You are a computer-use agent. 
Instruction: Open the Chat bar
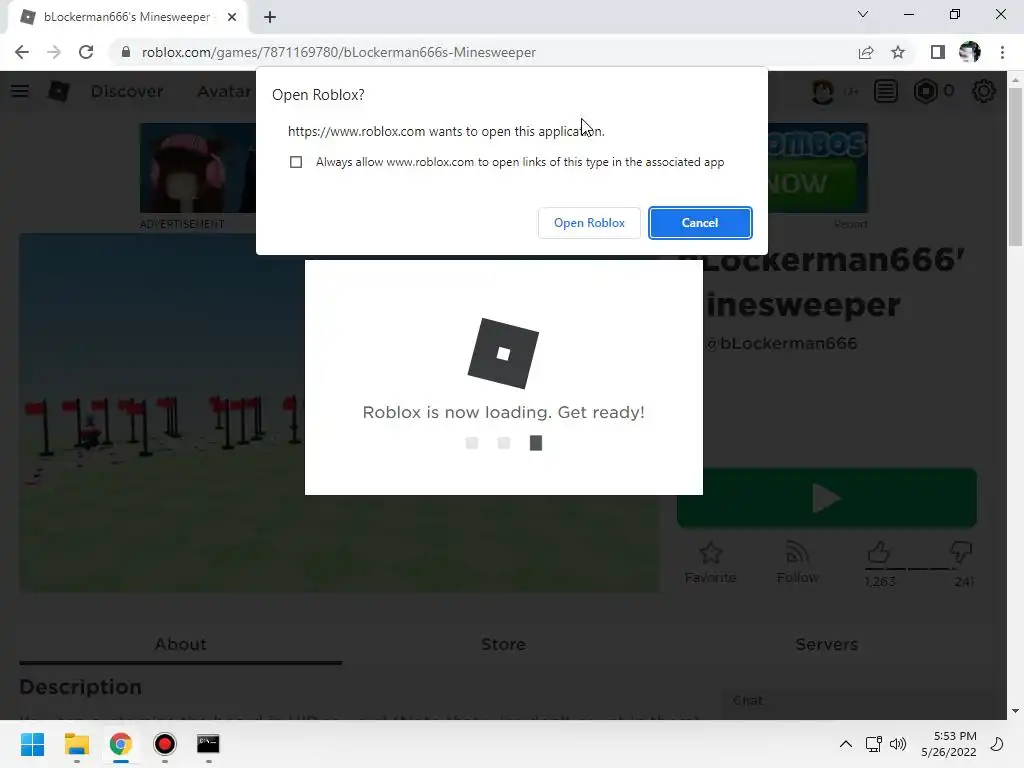pyautogui.click(x=862, y=700)
